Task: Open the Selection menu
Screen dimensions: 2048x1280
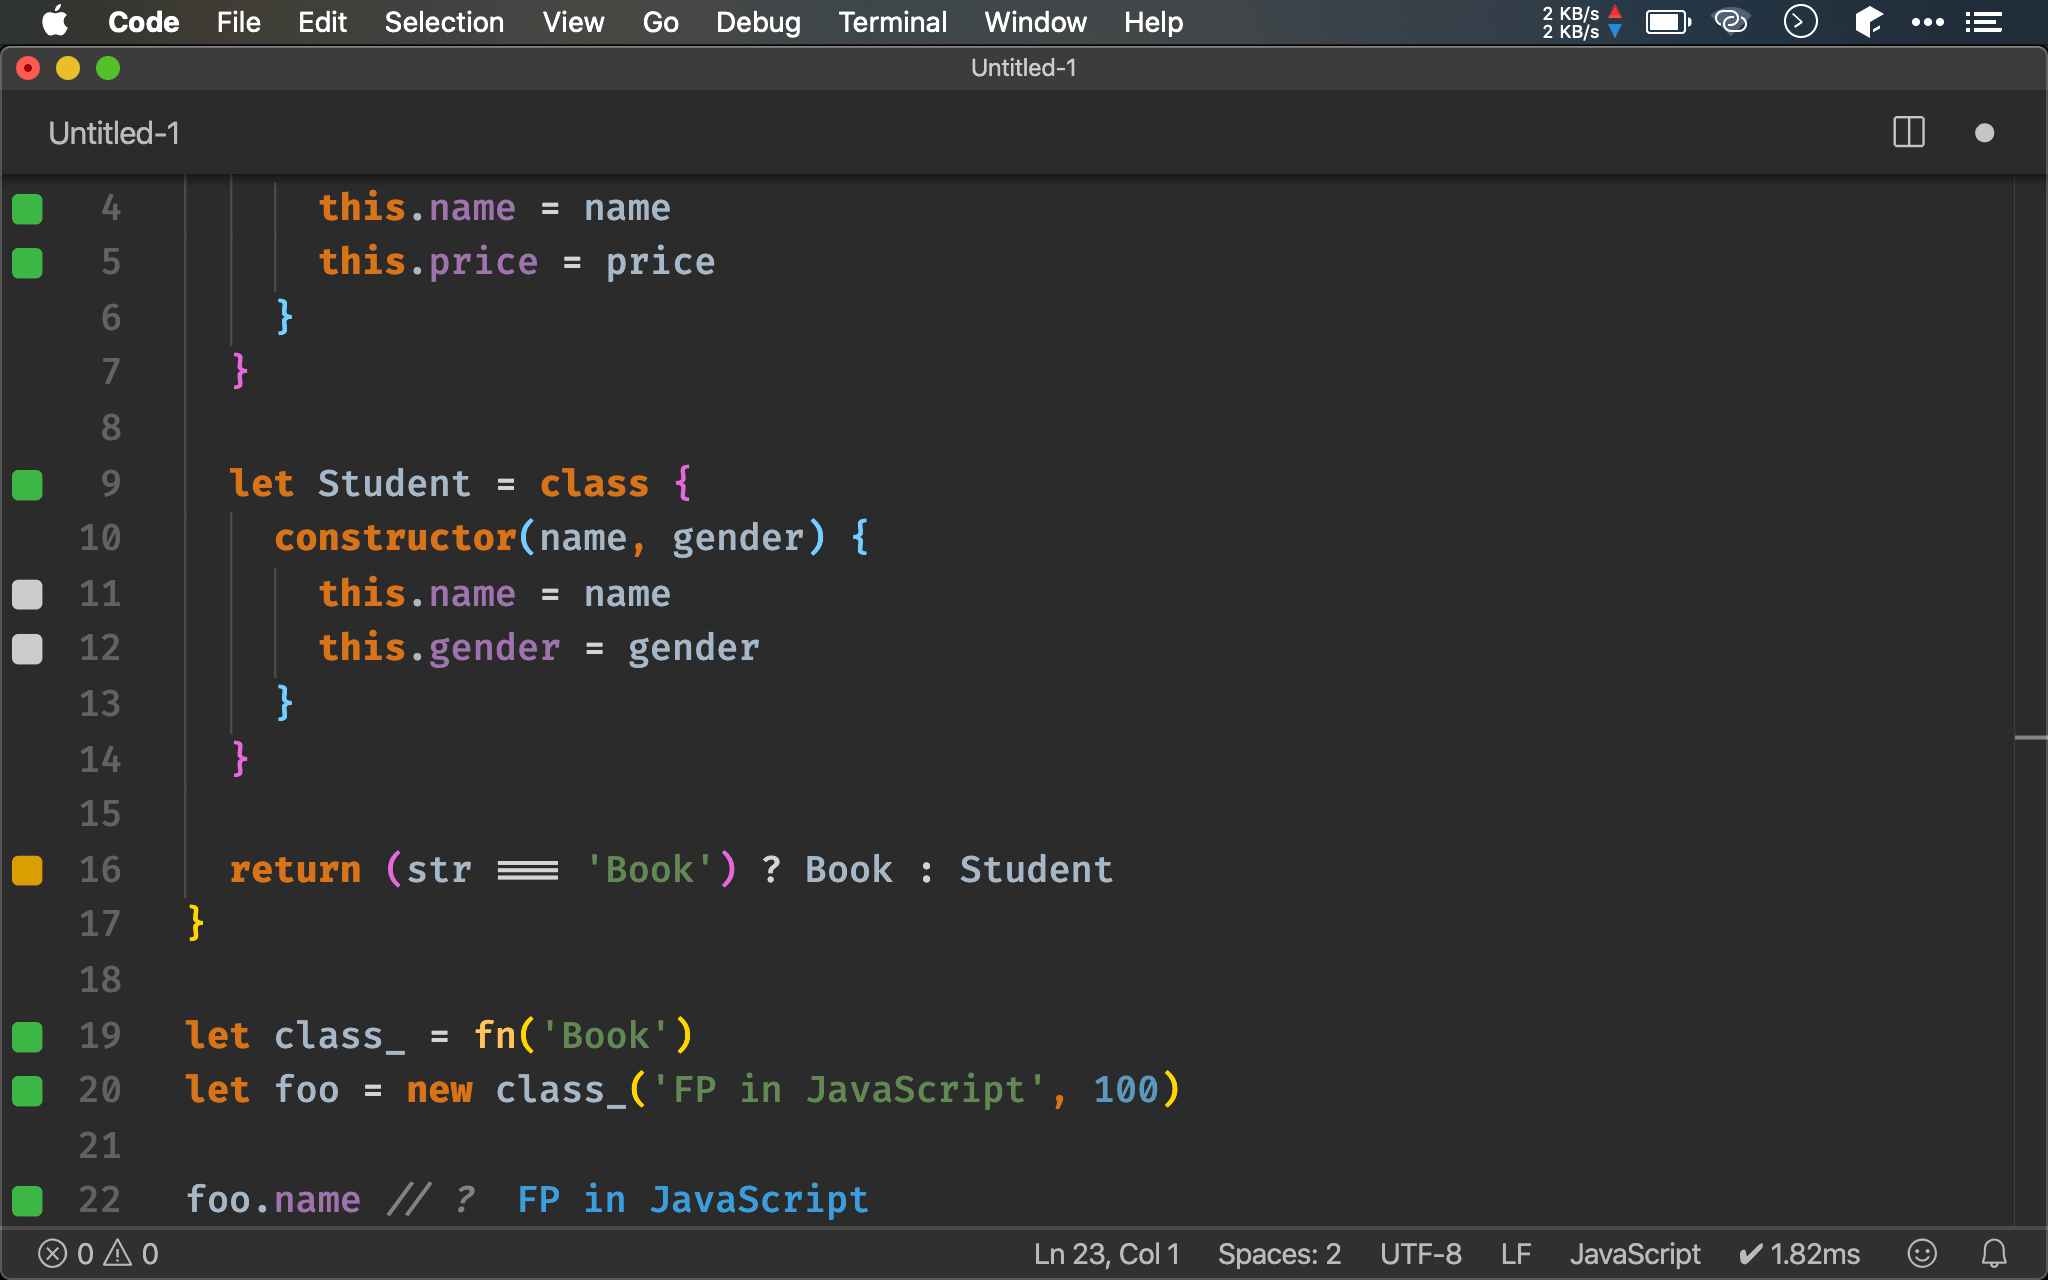Action: tap(444, 22)
